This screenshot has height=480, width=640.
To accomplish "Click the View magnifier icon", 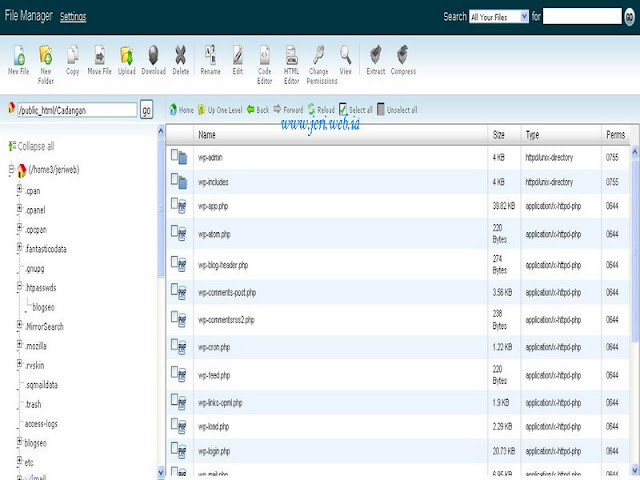I will click(x=345, y=56).
